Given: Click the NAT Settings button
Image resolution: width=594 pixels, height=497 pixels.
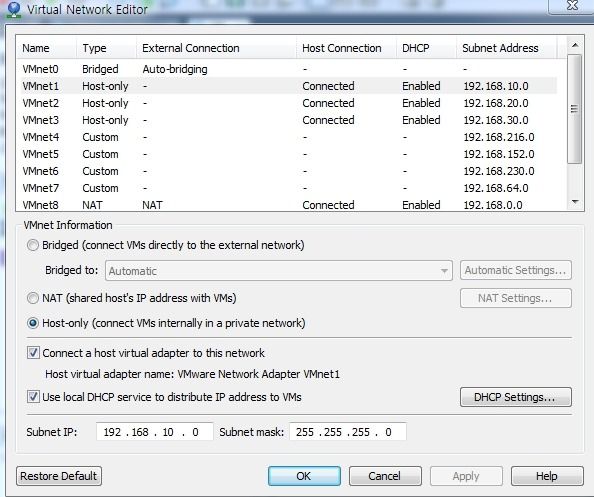Looking at the screenshot, I should [516, 298].
